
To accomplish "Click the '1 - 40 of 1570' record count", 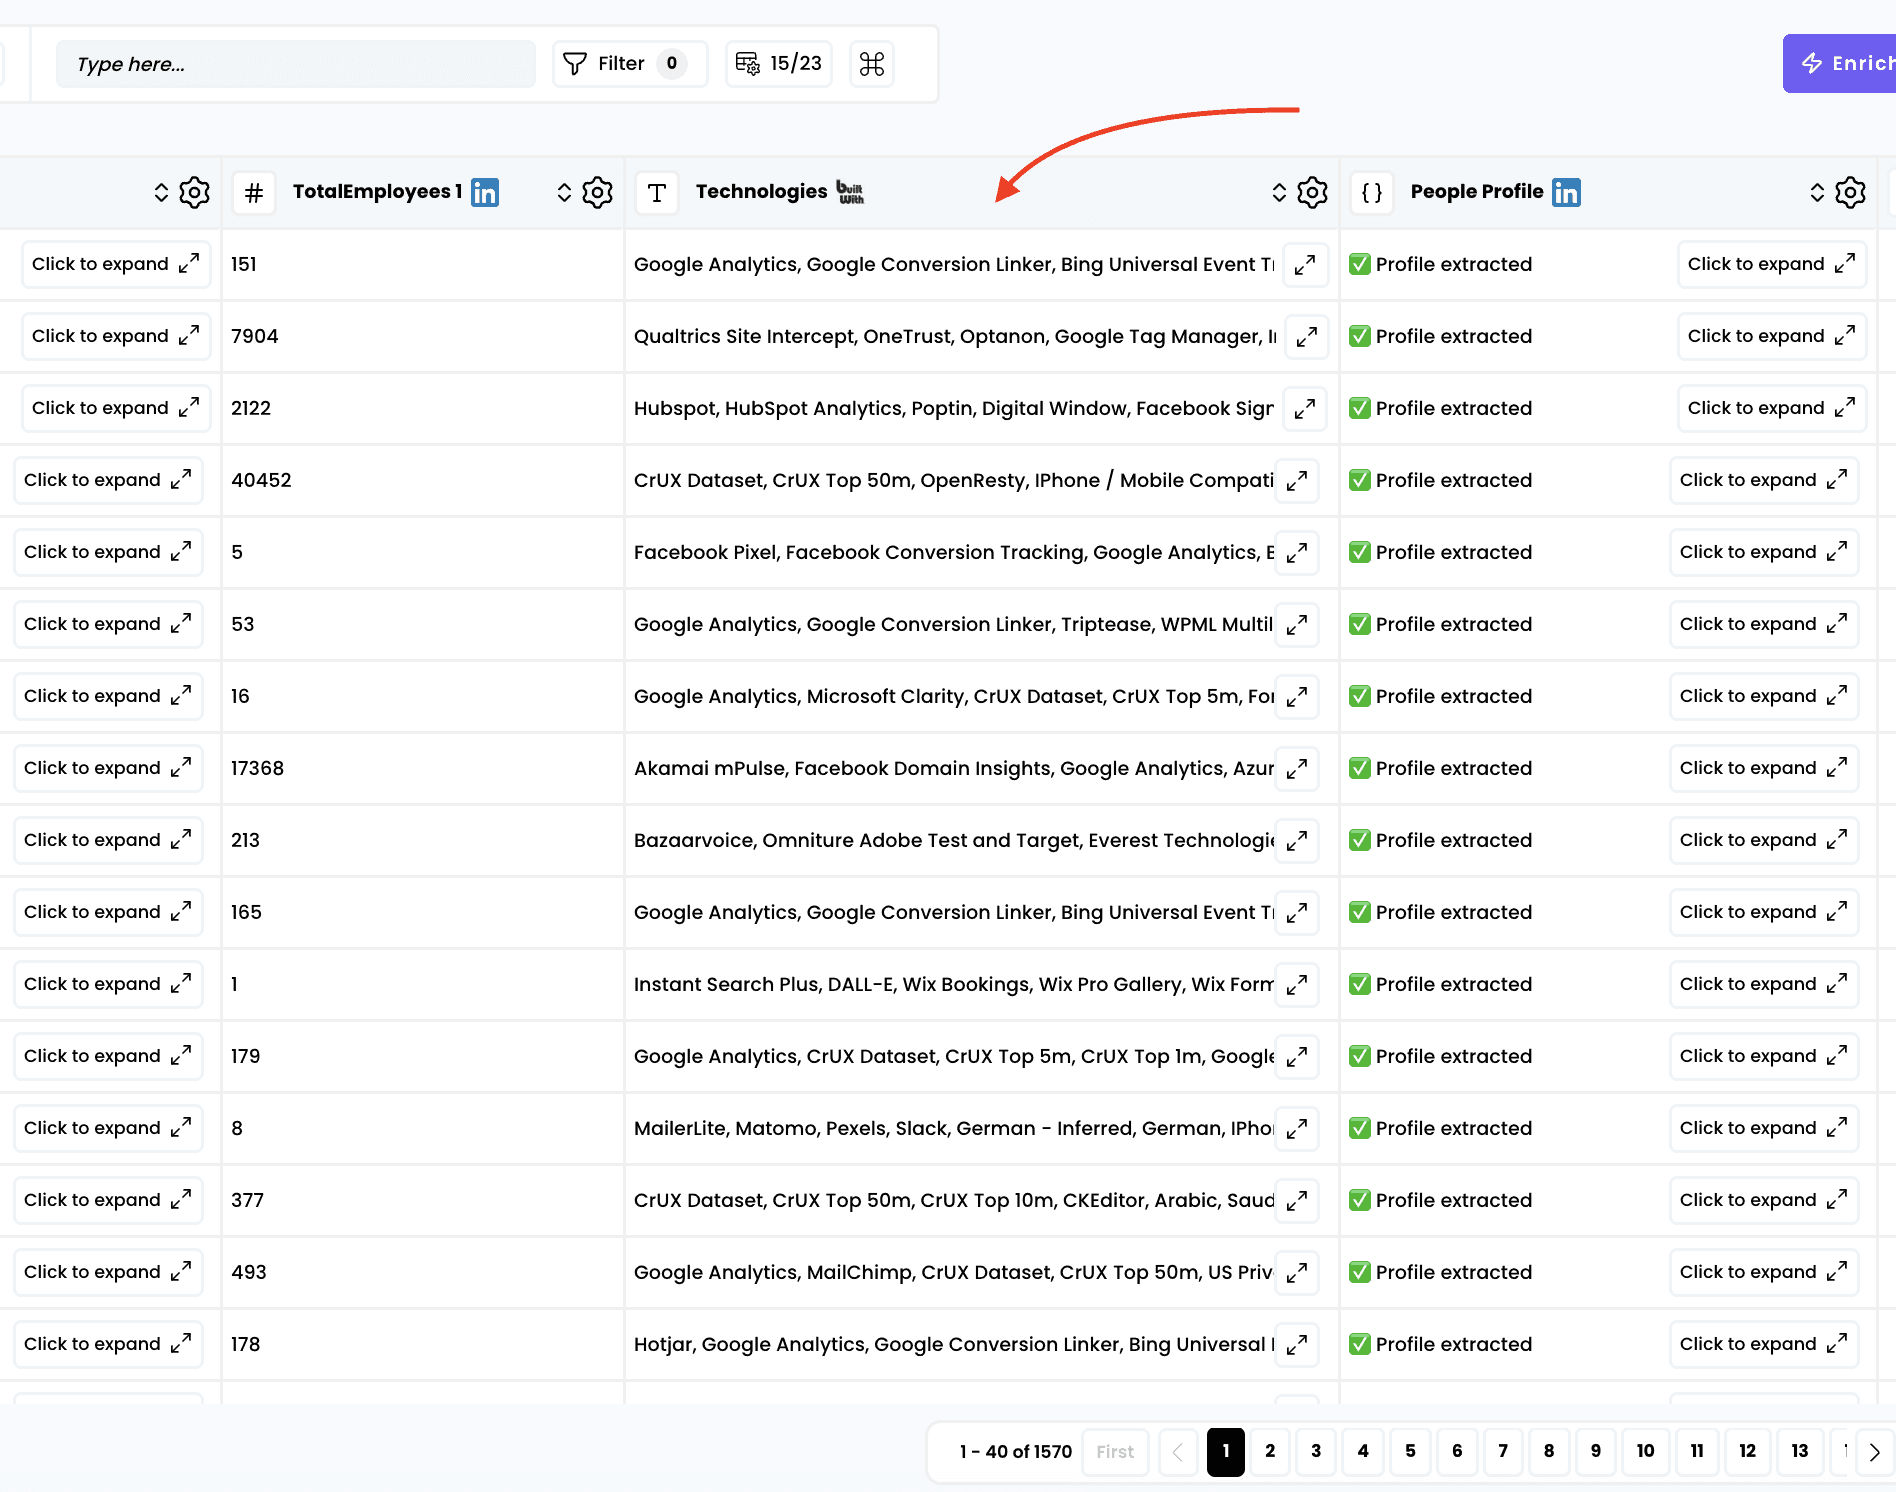I will click(1015, 1452).
